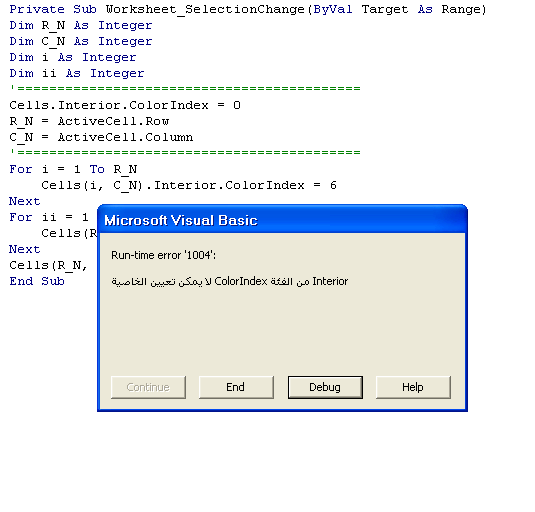
Task: Place cursor on the Worksheet_SelectionChange declaration line
Action: click(248, 10)
